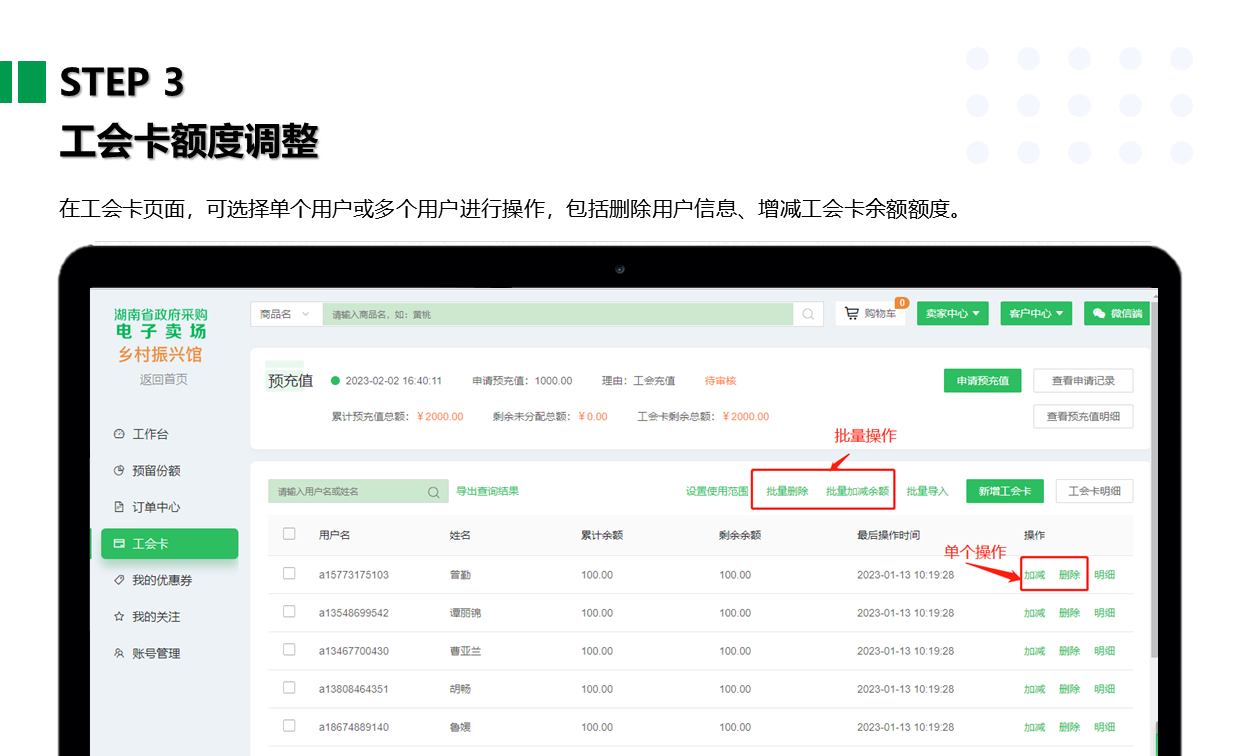Screen dimensions: 1247x756
Task: Click 删除 for user 胡畅
Action: (x=1069, y=689)
